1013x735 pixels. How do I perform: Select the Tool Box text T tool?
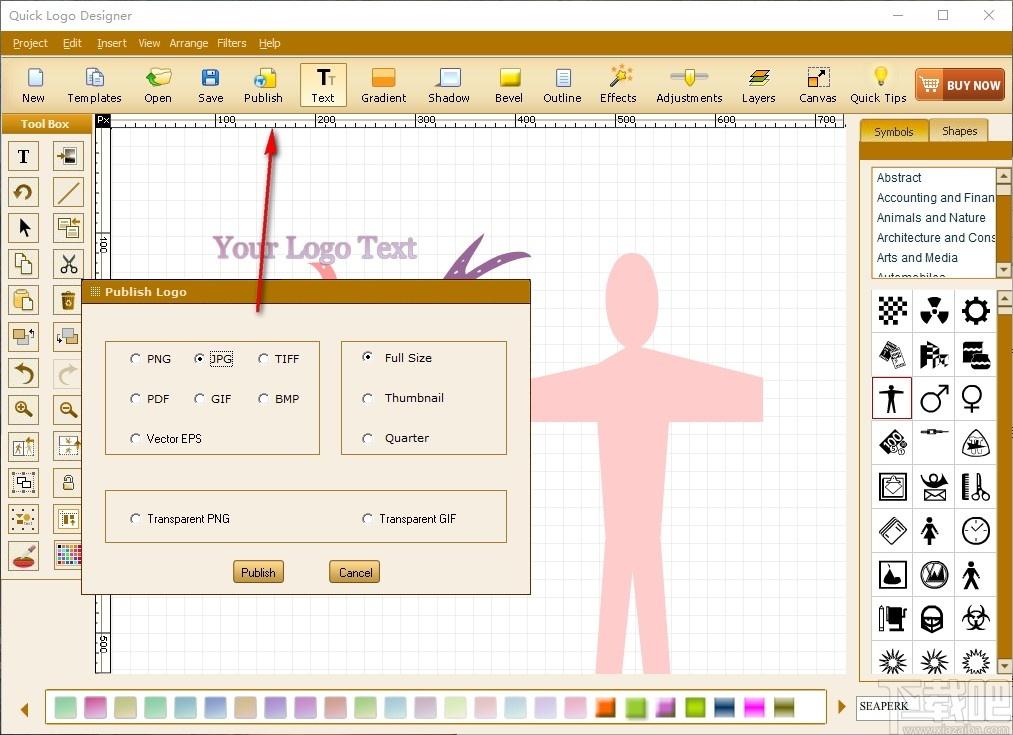click(23, 156)
